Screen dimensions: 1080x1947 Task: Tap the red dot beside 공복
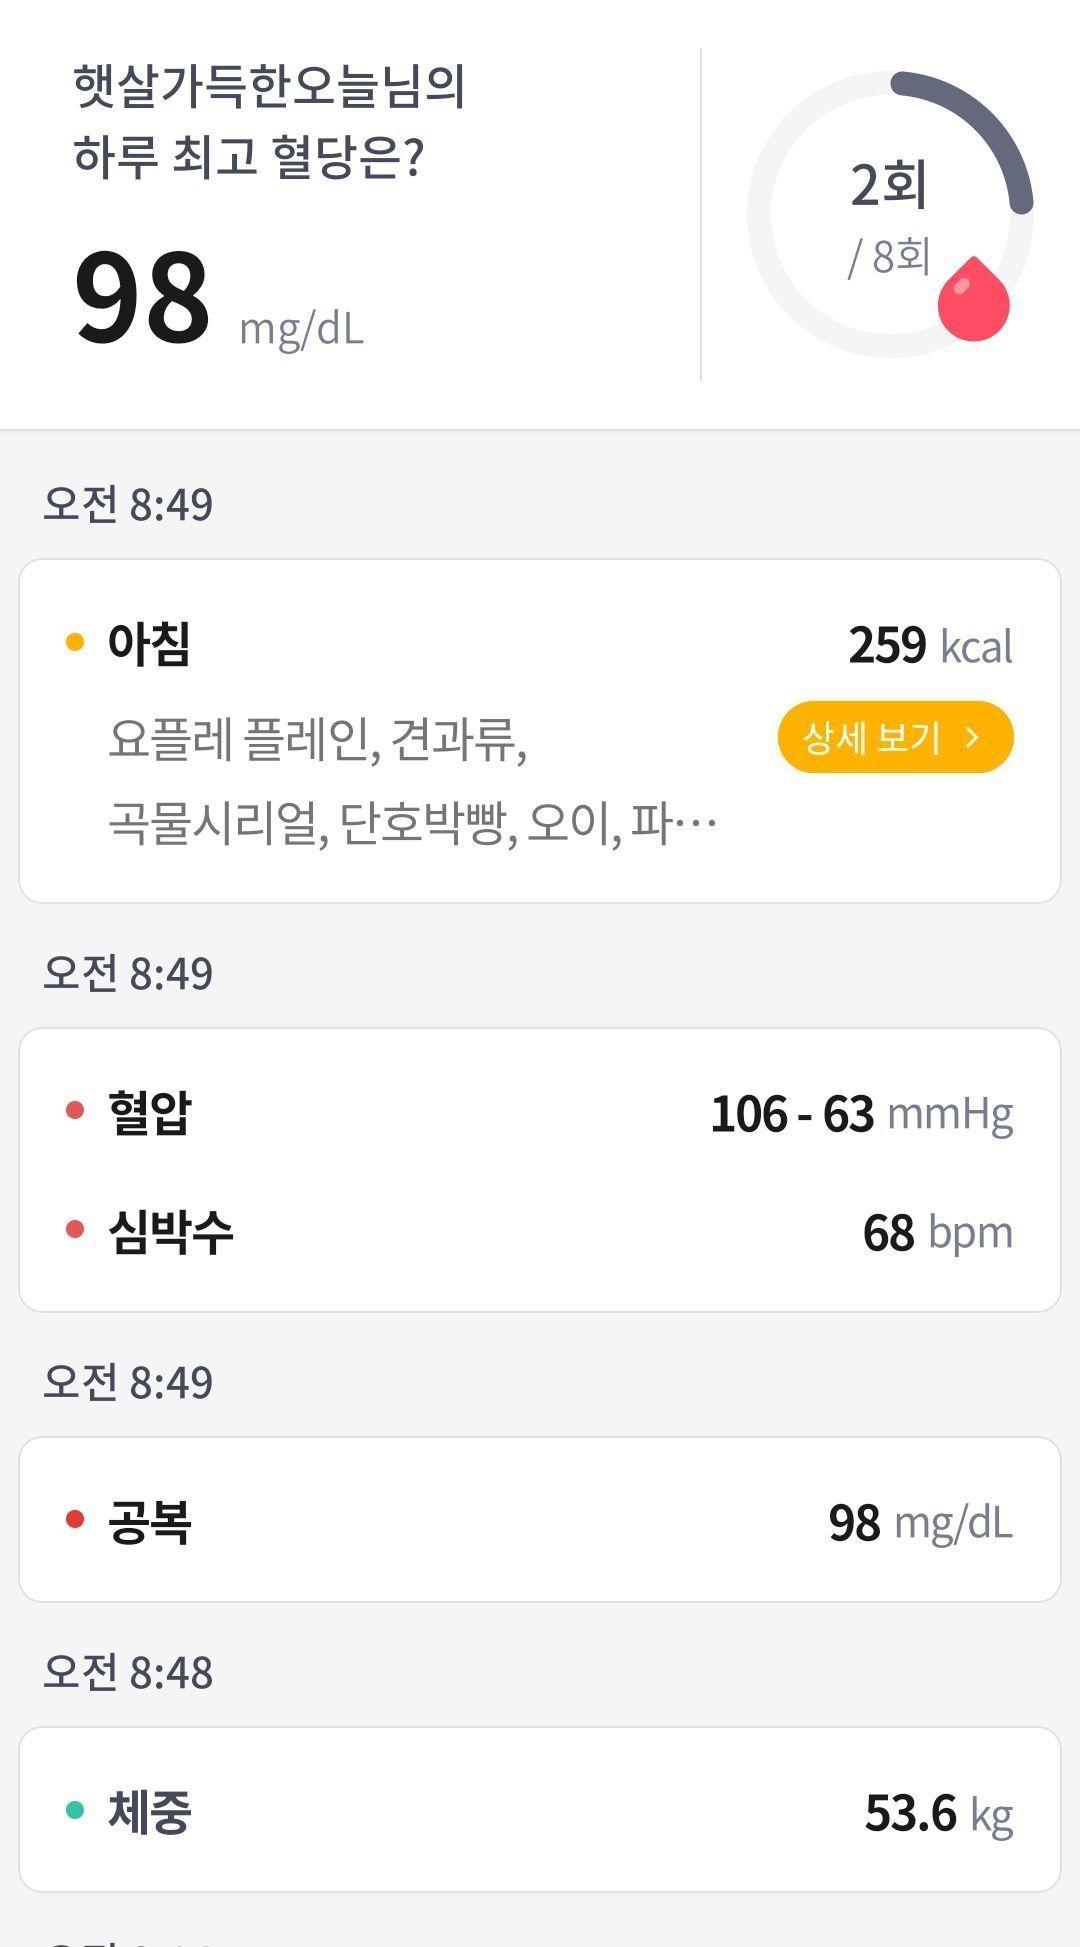[x=75, y=1519]
